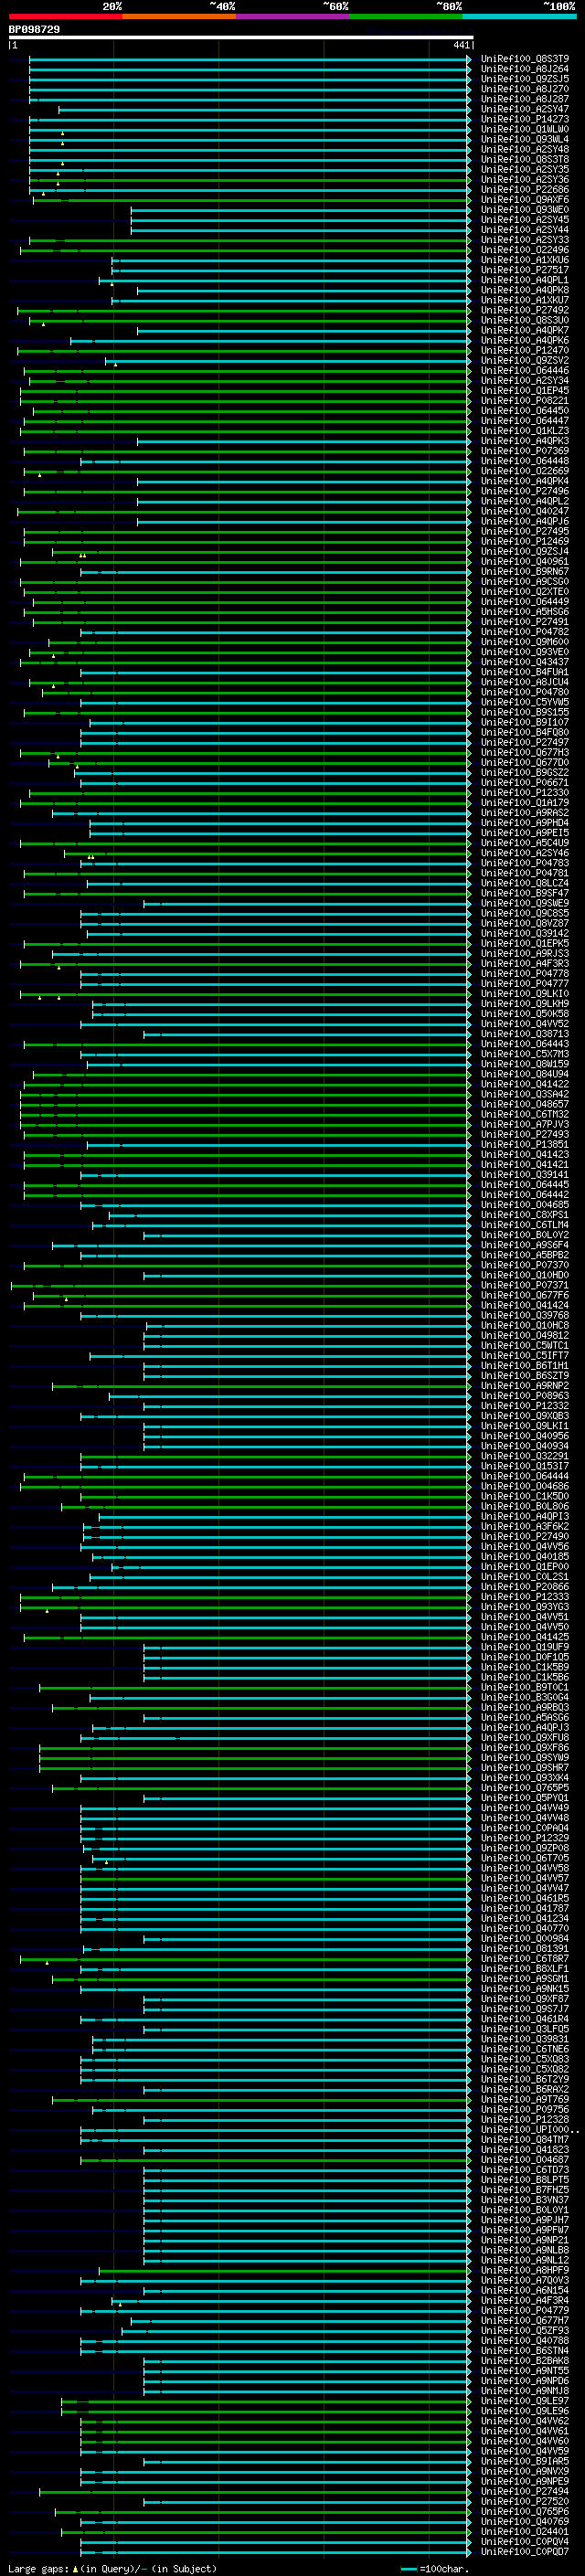
Task: Open hit UniRef100_A4QPL1
Action: (x=525, y=280)
